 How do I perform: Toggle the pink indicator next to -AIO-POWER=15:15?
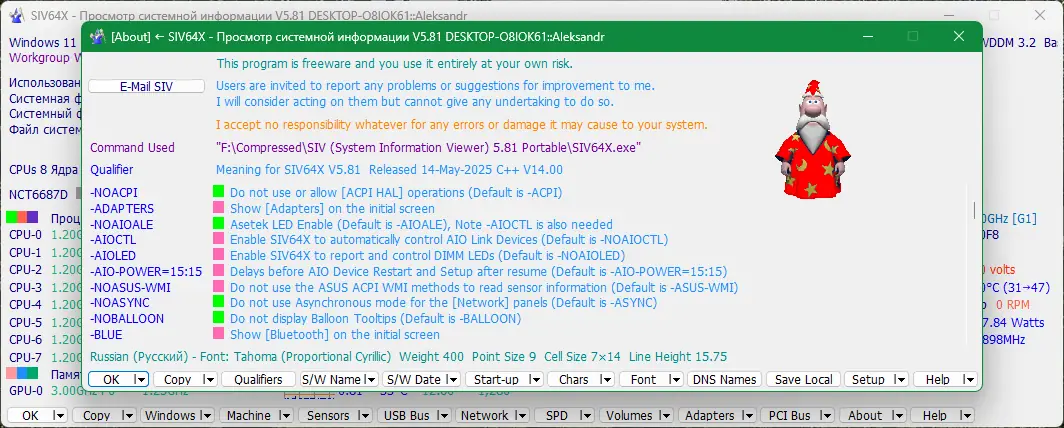pyautogui.click(x=218, y=271)
